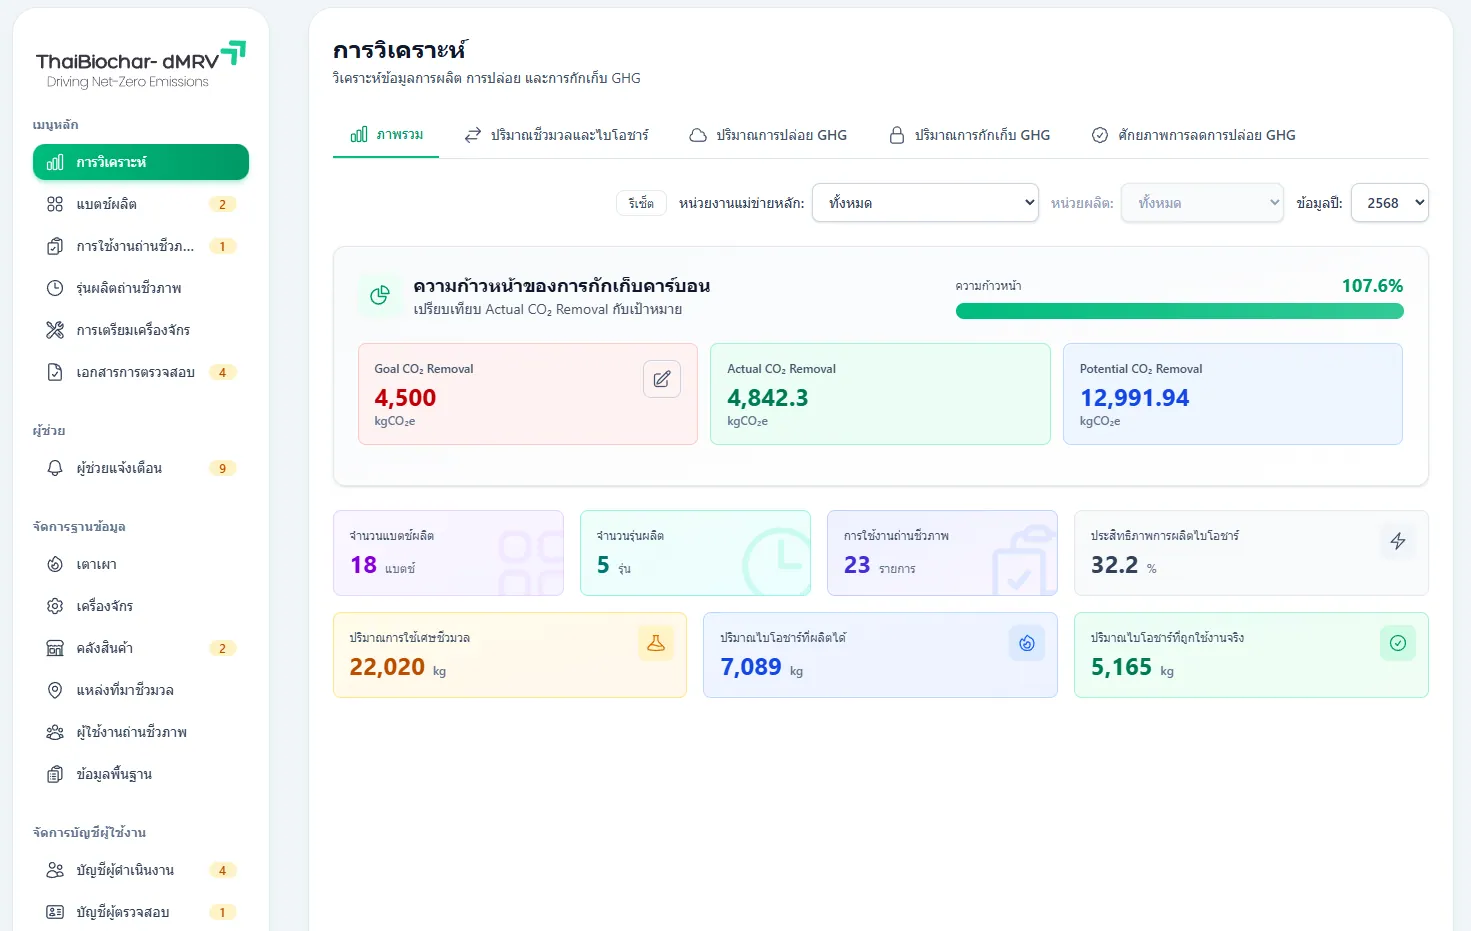The image size is (1471, 931).
Task: Click the lock icon on ปริมาณการกักเก็บ GHG tab
Action: 897,135
